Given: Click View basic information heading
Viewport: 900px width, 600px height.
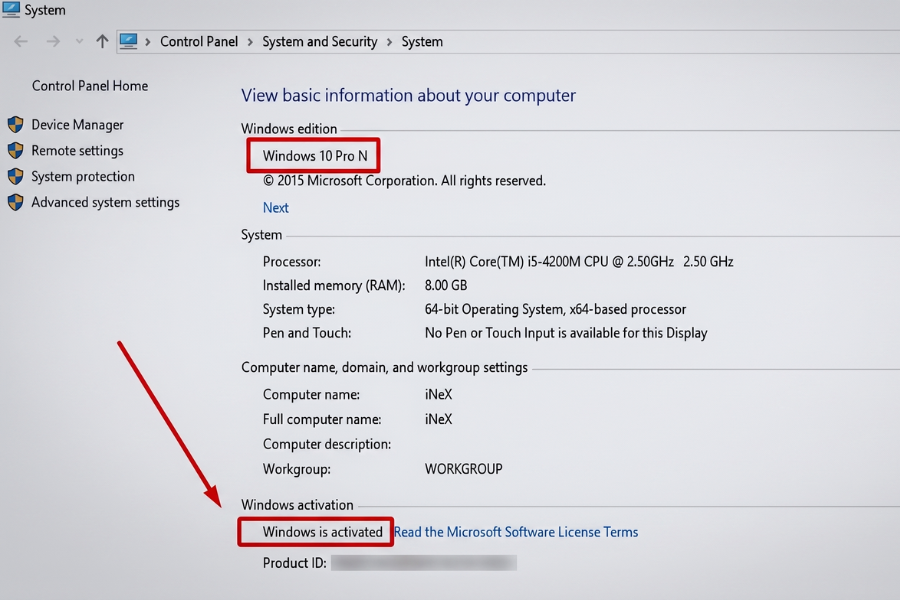Looking at the screenshot, I should (408, 95).
